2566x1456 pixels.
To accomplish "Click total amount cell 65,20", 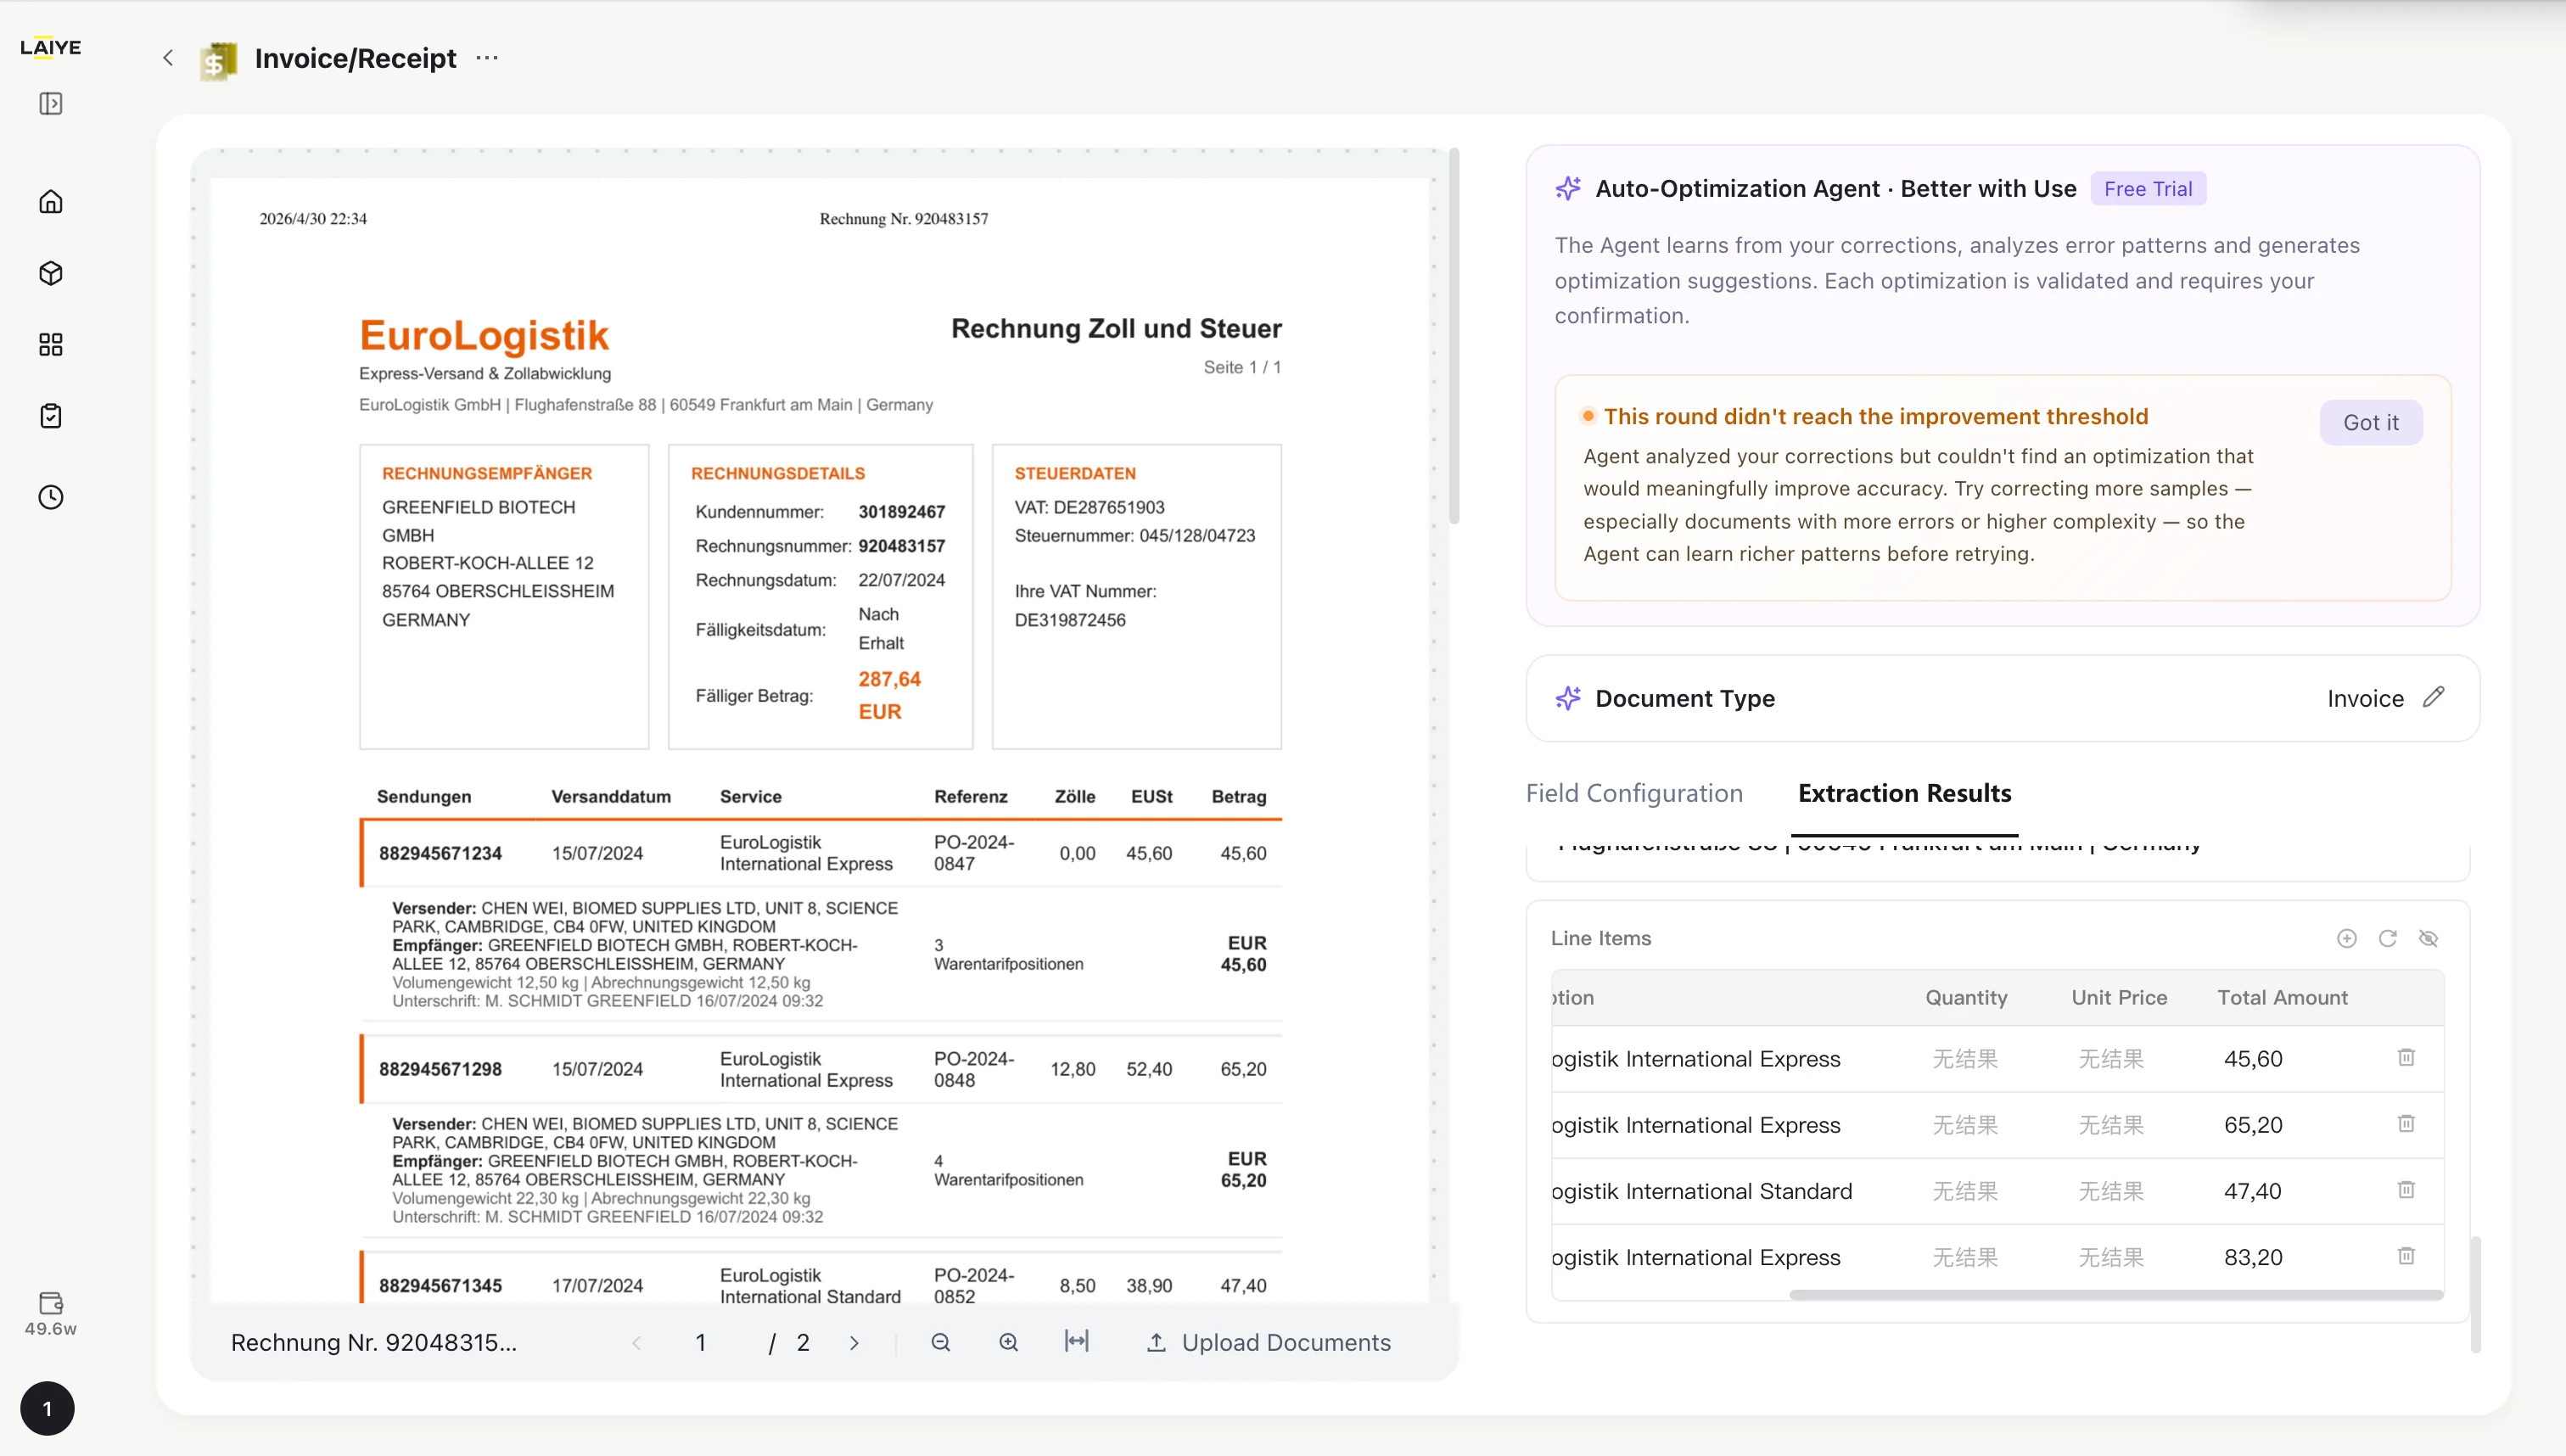I will [x=2253, y=1124].
